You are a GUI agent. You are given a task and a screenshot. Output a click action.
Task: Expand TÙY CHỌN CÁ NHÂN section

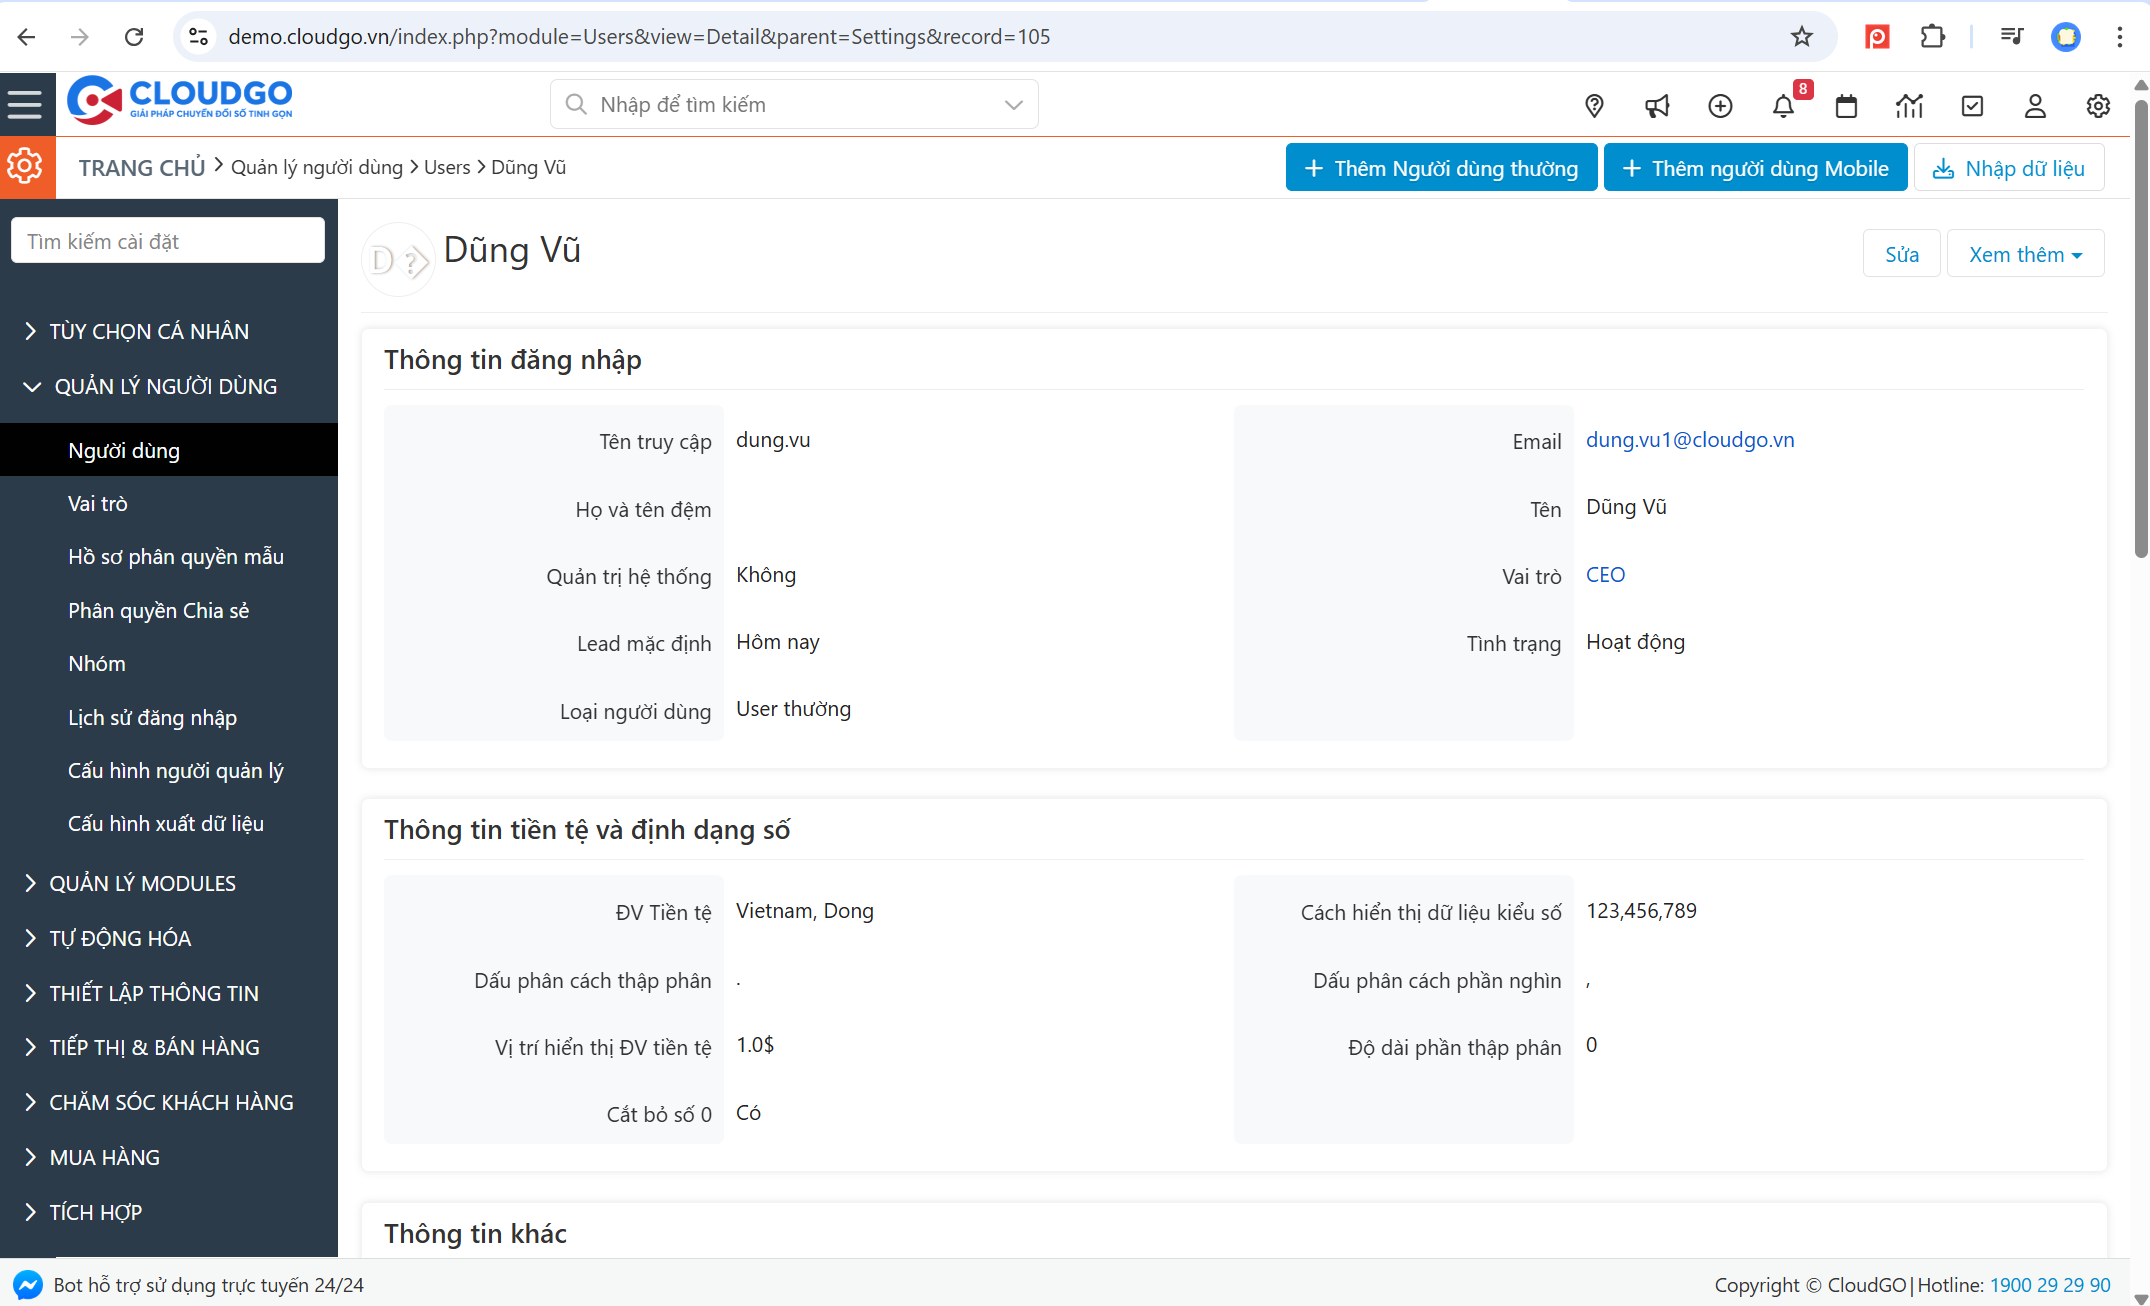[x=149, y=331]
